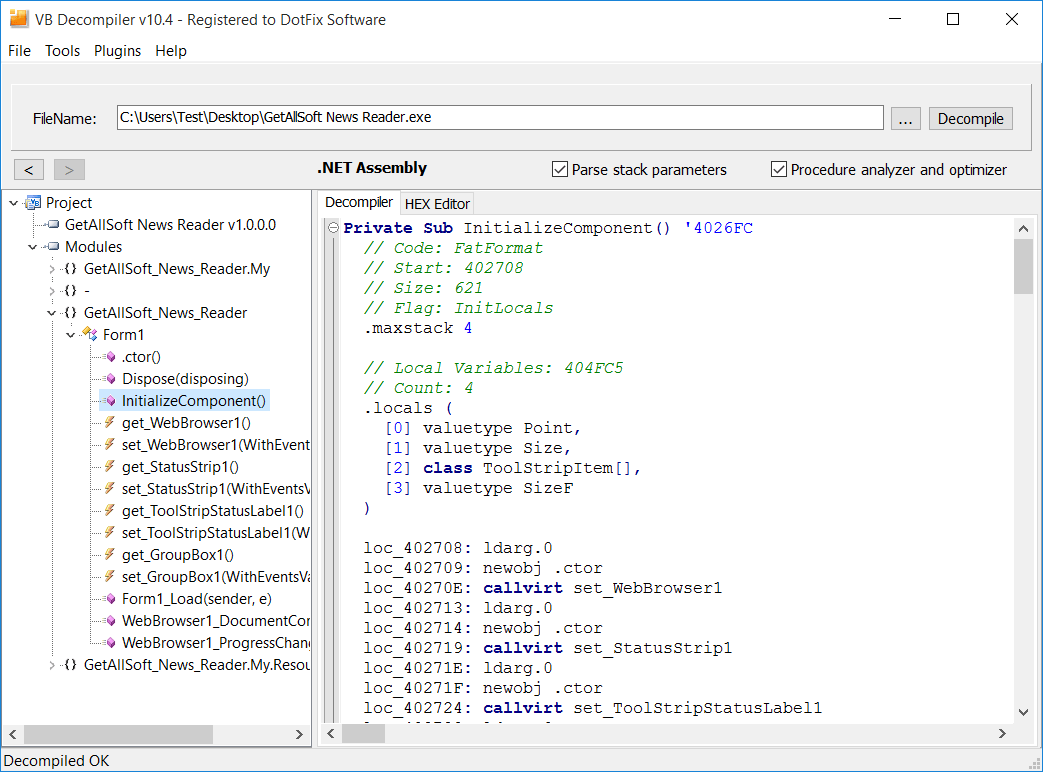This screenshot has width=1043, height=772.
Task: Expand the GetAllSoft_News_Reader.My module
Action: [51, 268]
